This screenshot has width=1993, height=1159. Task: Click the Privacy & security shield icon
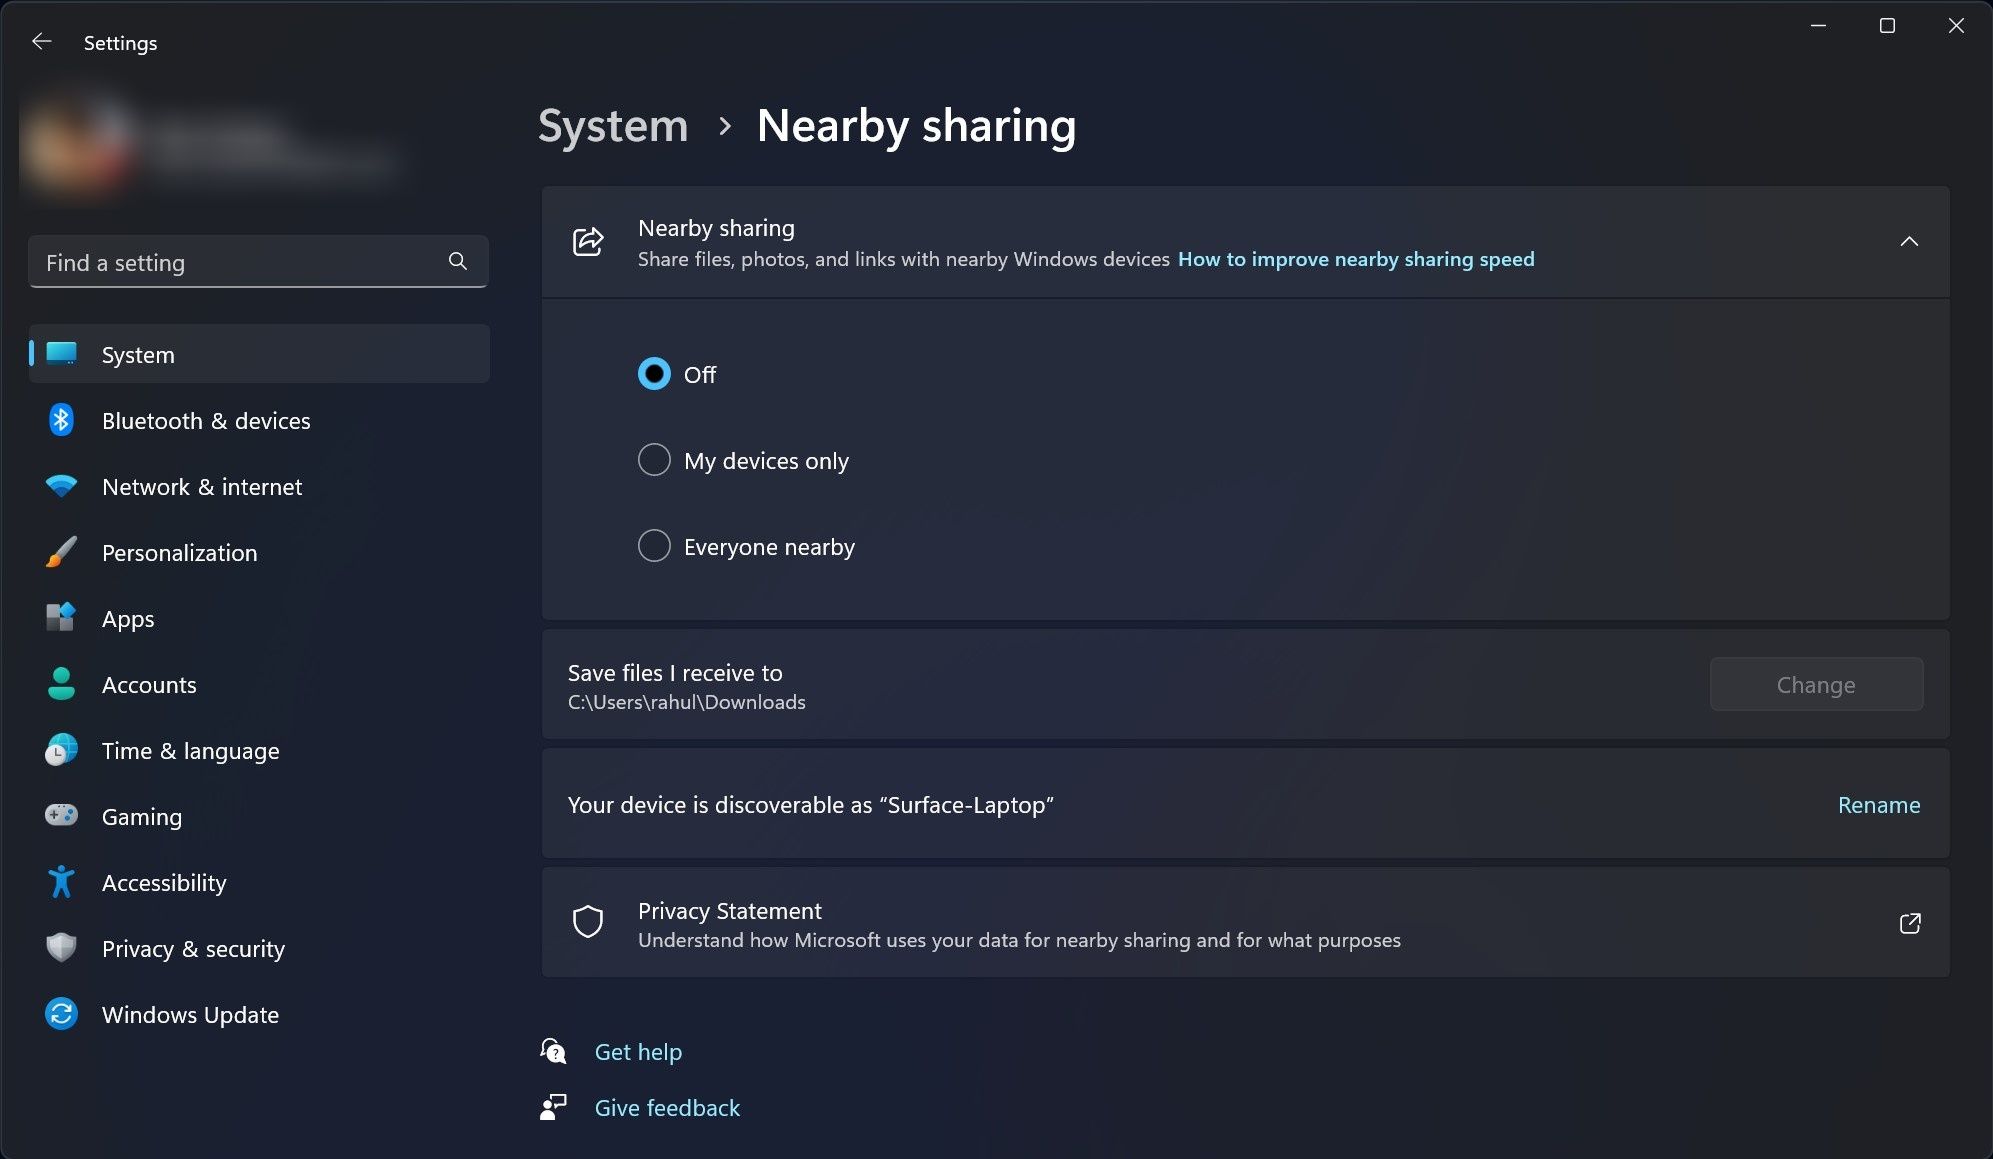(x=61, y=948)
